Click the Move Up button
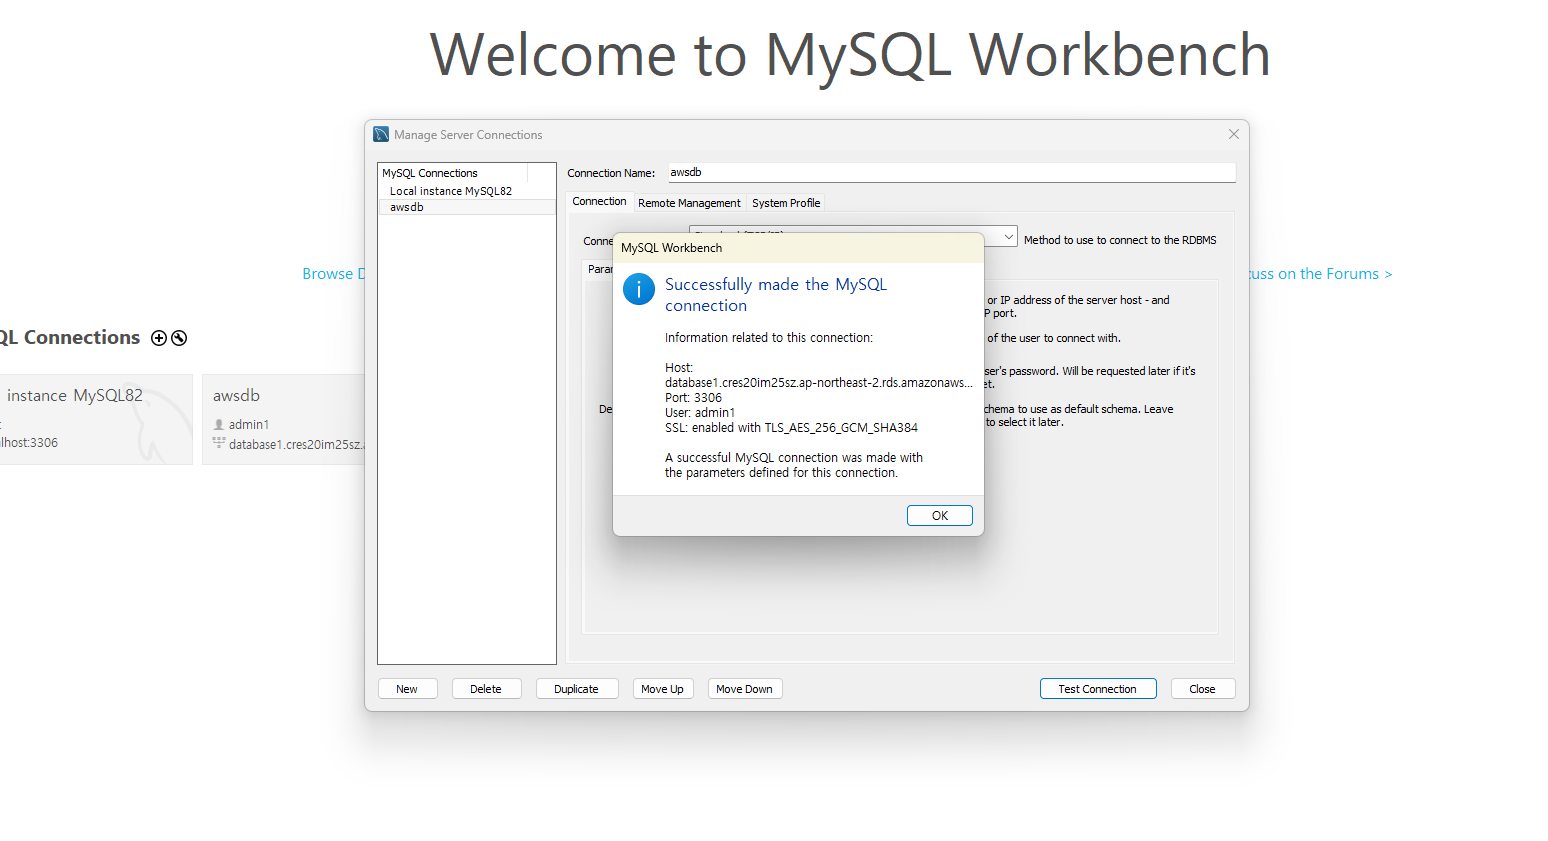The image size is (1548, 841). [x=662, y=689]
